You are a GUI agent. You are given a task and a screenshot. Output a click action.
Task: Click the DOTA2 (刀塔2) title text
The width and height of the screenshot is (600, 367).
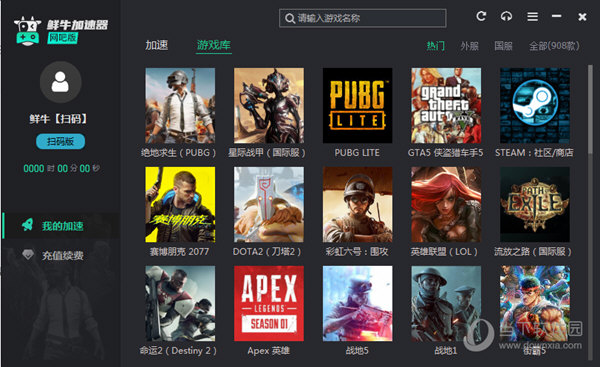coord(267,251)
